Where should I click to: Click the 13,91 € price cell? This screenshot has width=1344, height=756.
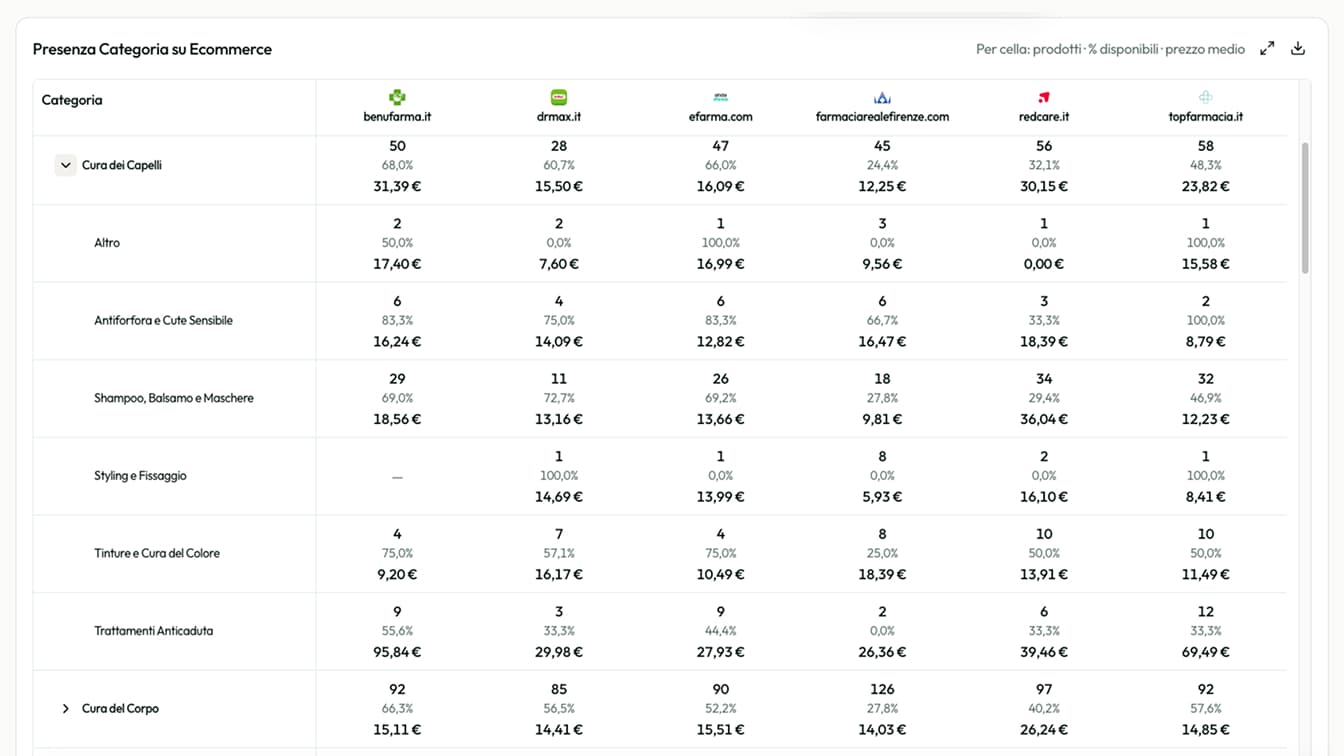click(1044, 575)
